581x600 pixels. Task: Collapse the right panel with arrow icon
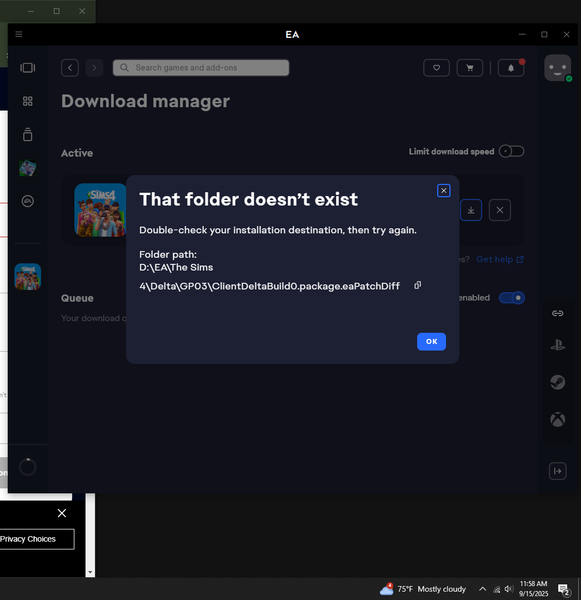(558, 471)
